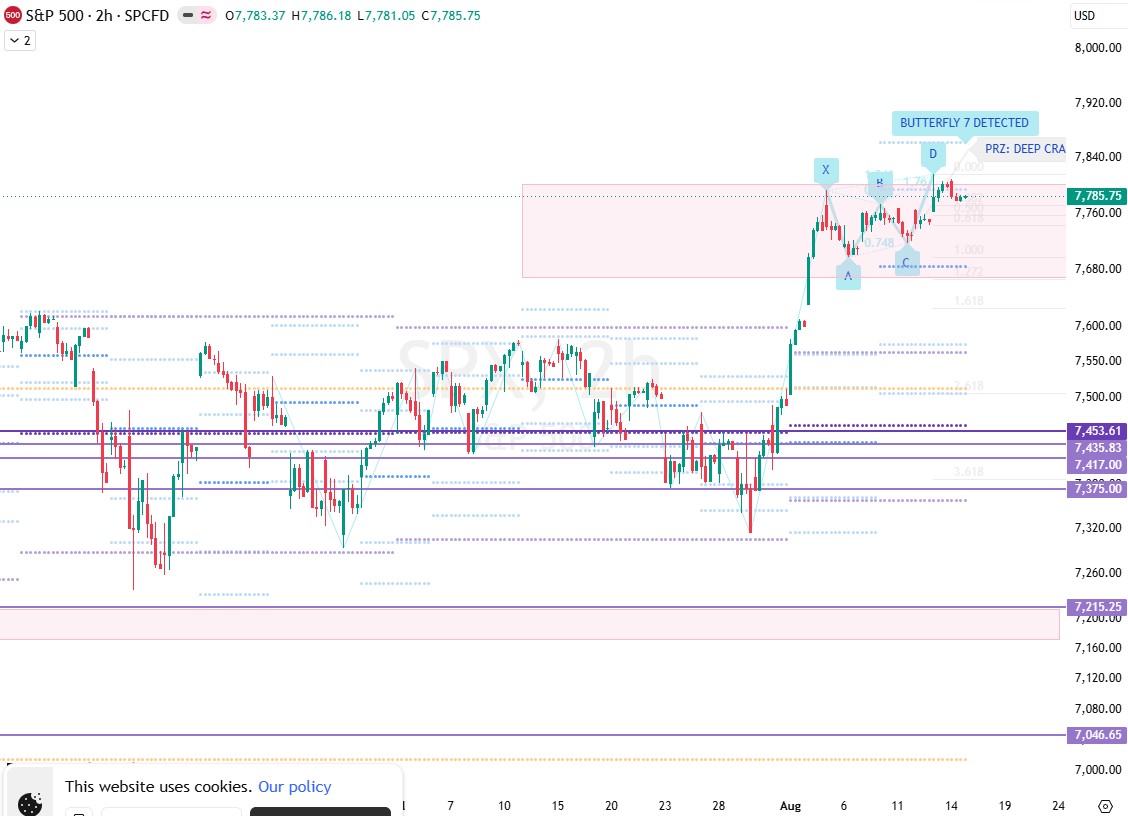Click the open value O7,783.37

pos(255,16)
